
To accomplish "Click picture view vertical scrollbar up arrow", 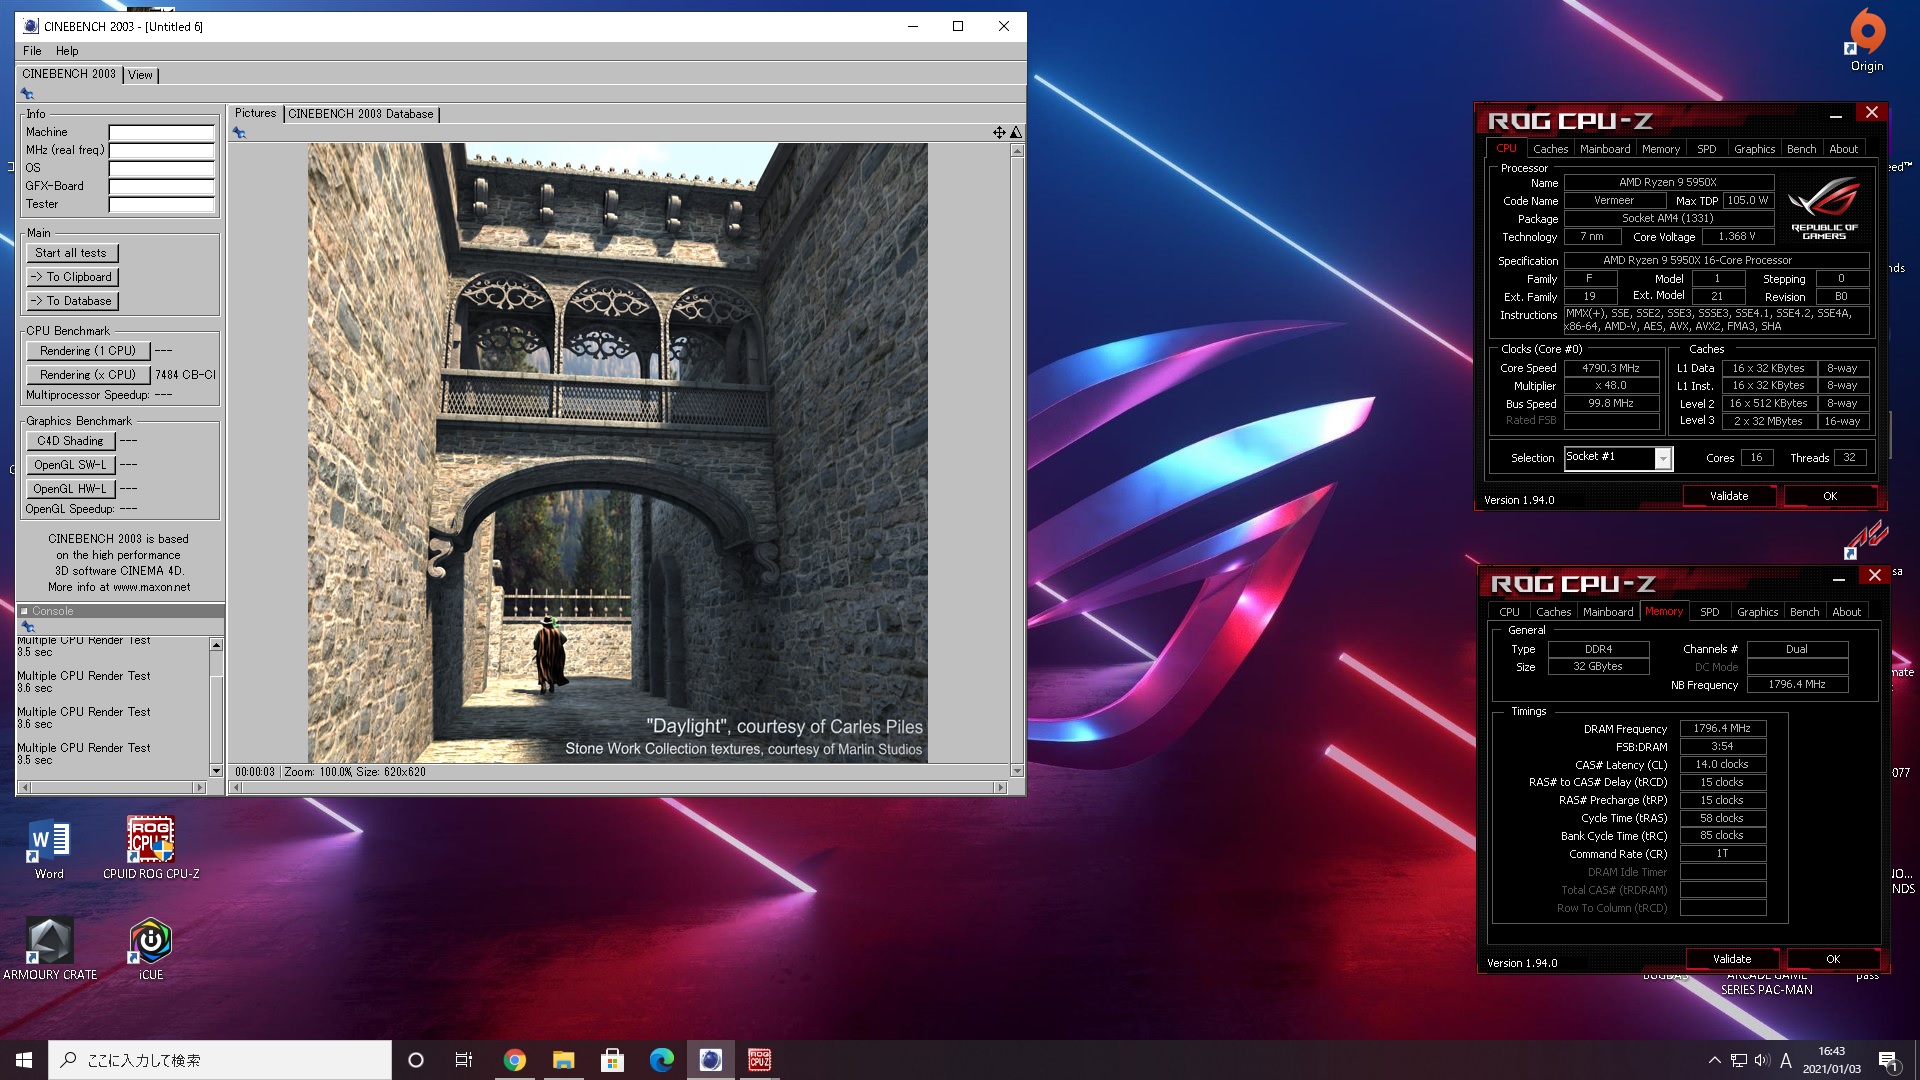I will 1017,151.
